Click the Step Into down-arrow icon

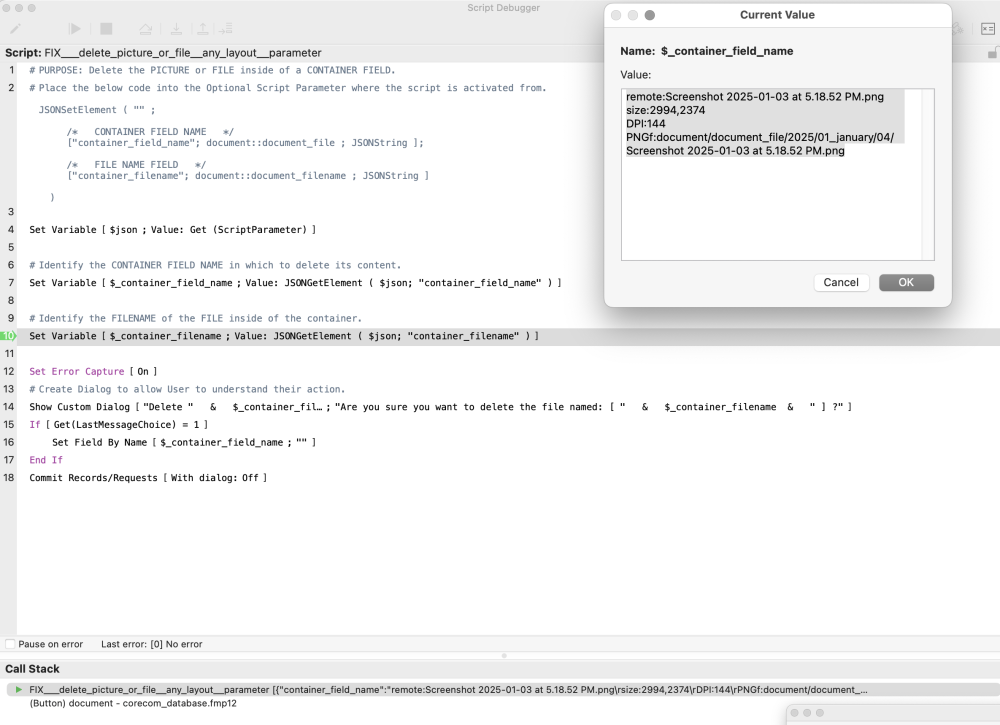pos(177,28)
